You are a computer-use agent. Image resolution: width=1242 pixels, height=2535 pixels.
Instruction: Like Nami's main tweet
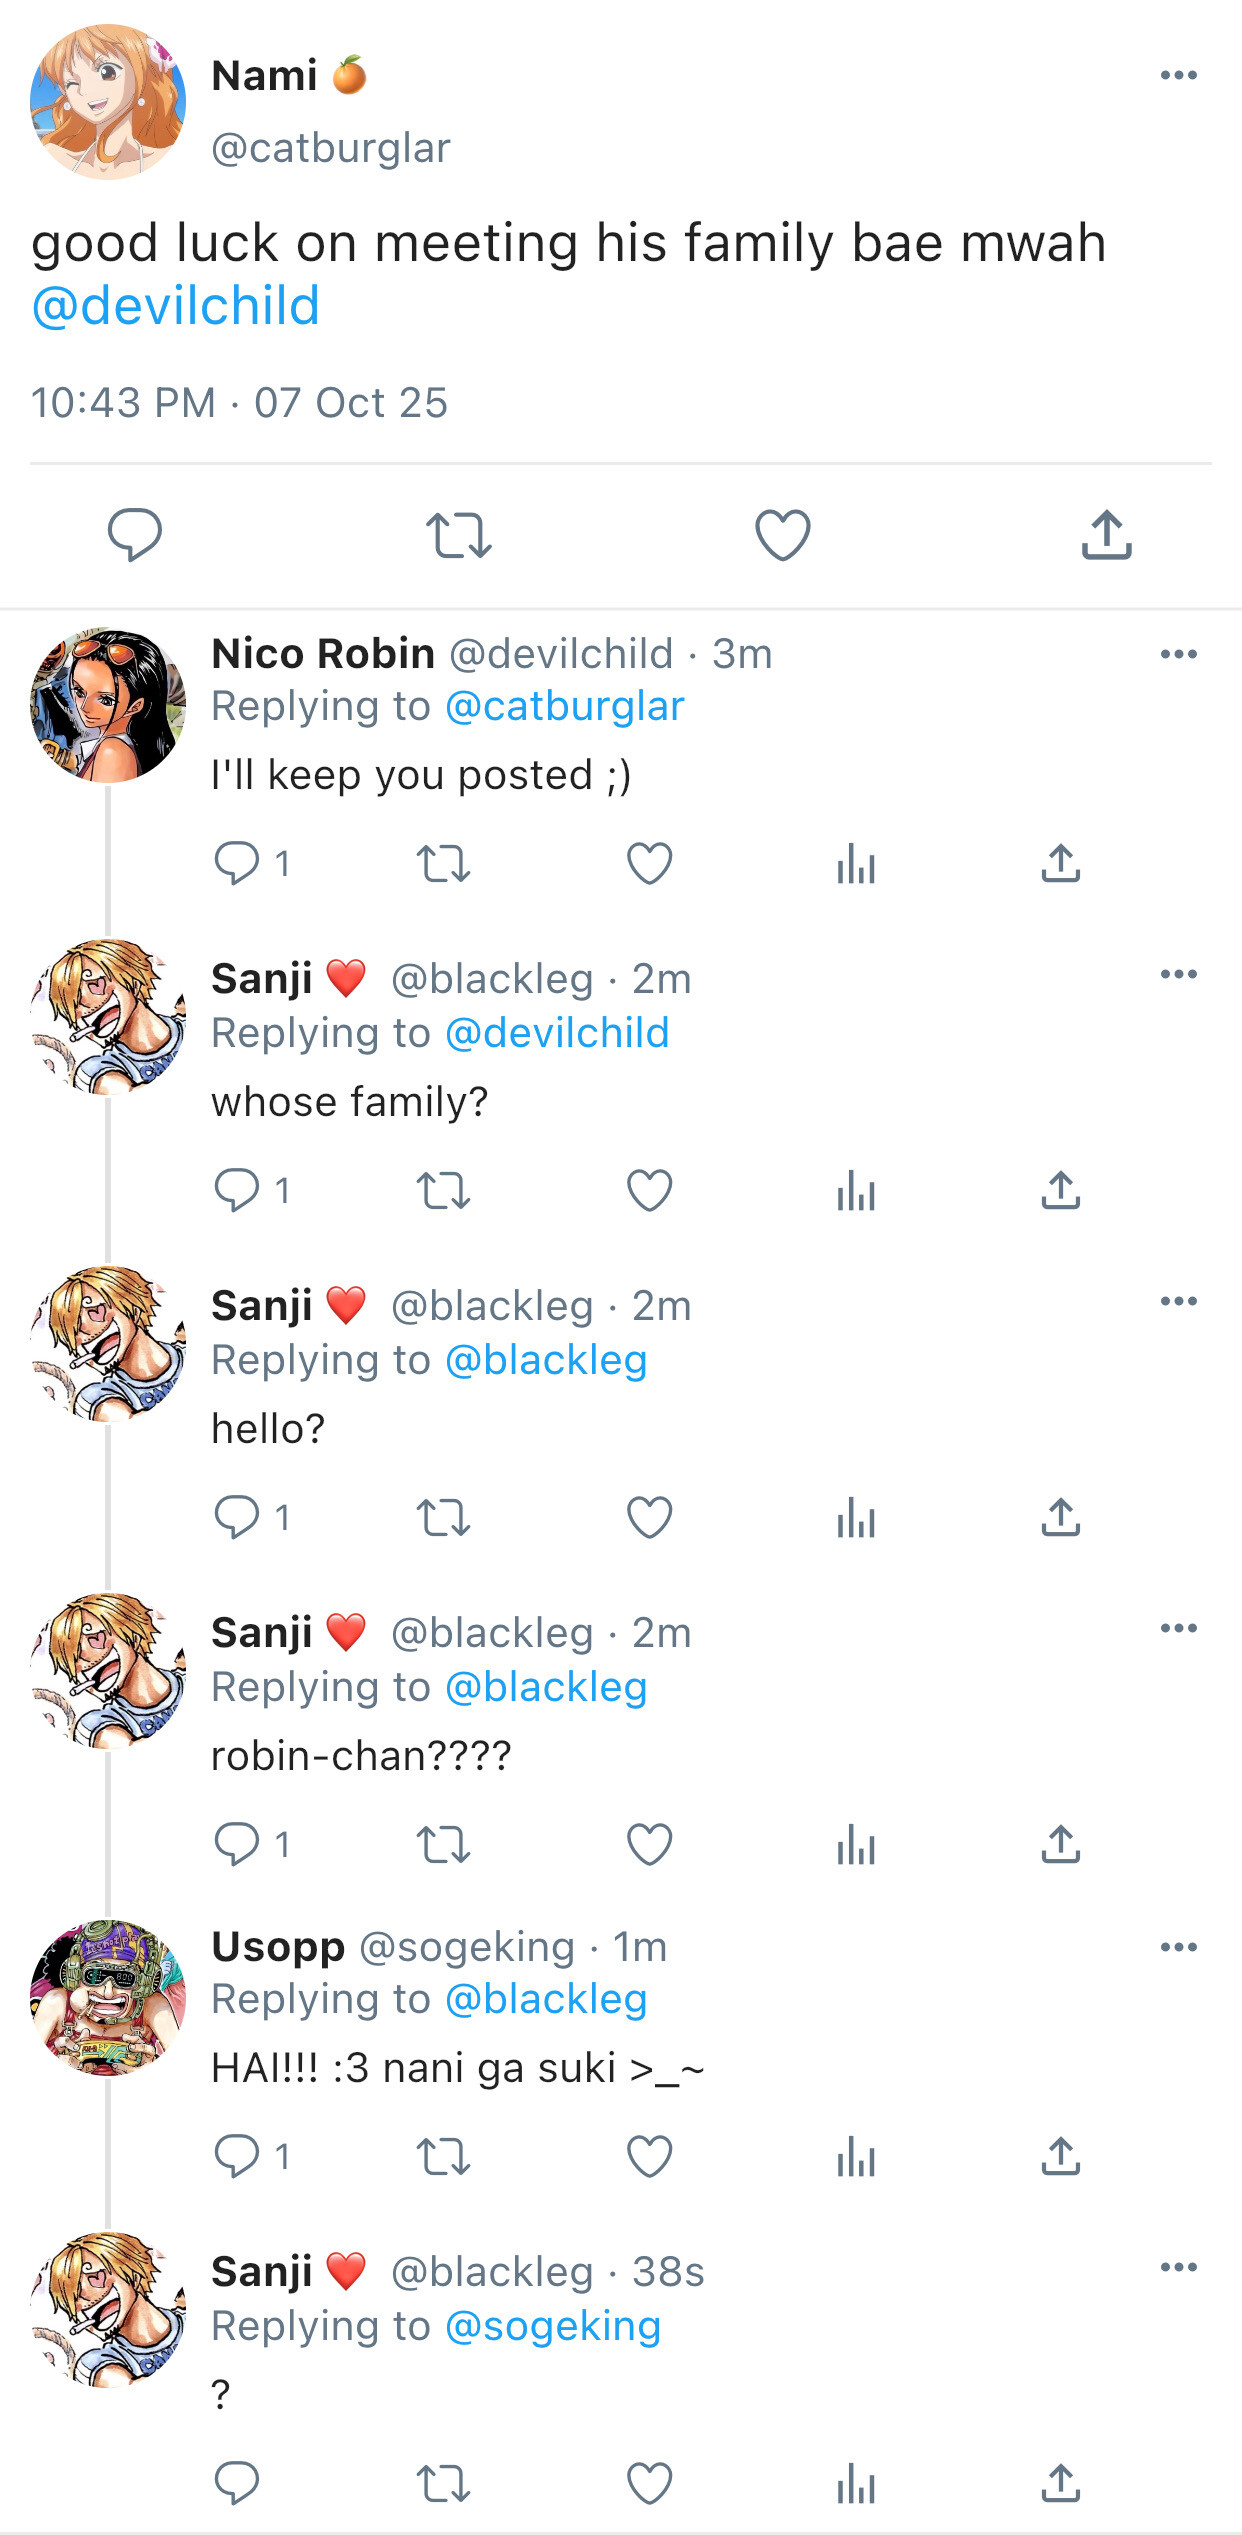click(782, 534)
